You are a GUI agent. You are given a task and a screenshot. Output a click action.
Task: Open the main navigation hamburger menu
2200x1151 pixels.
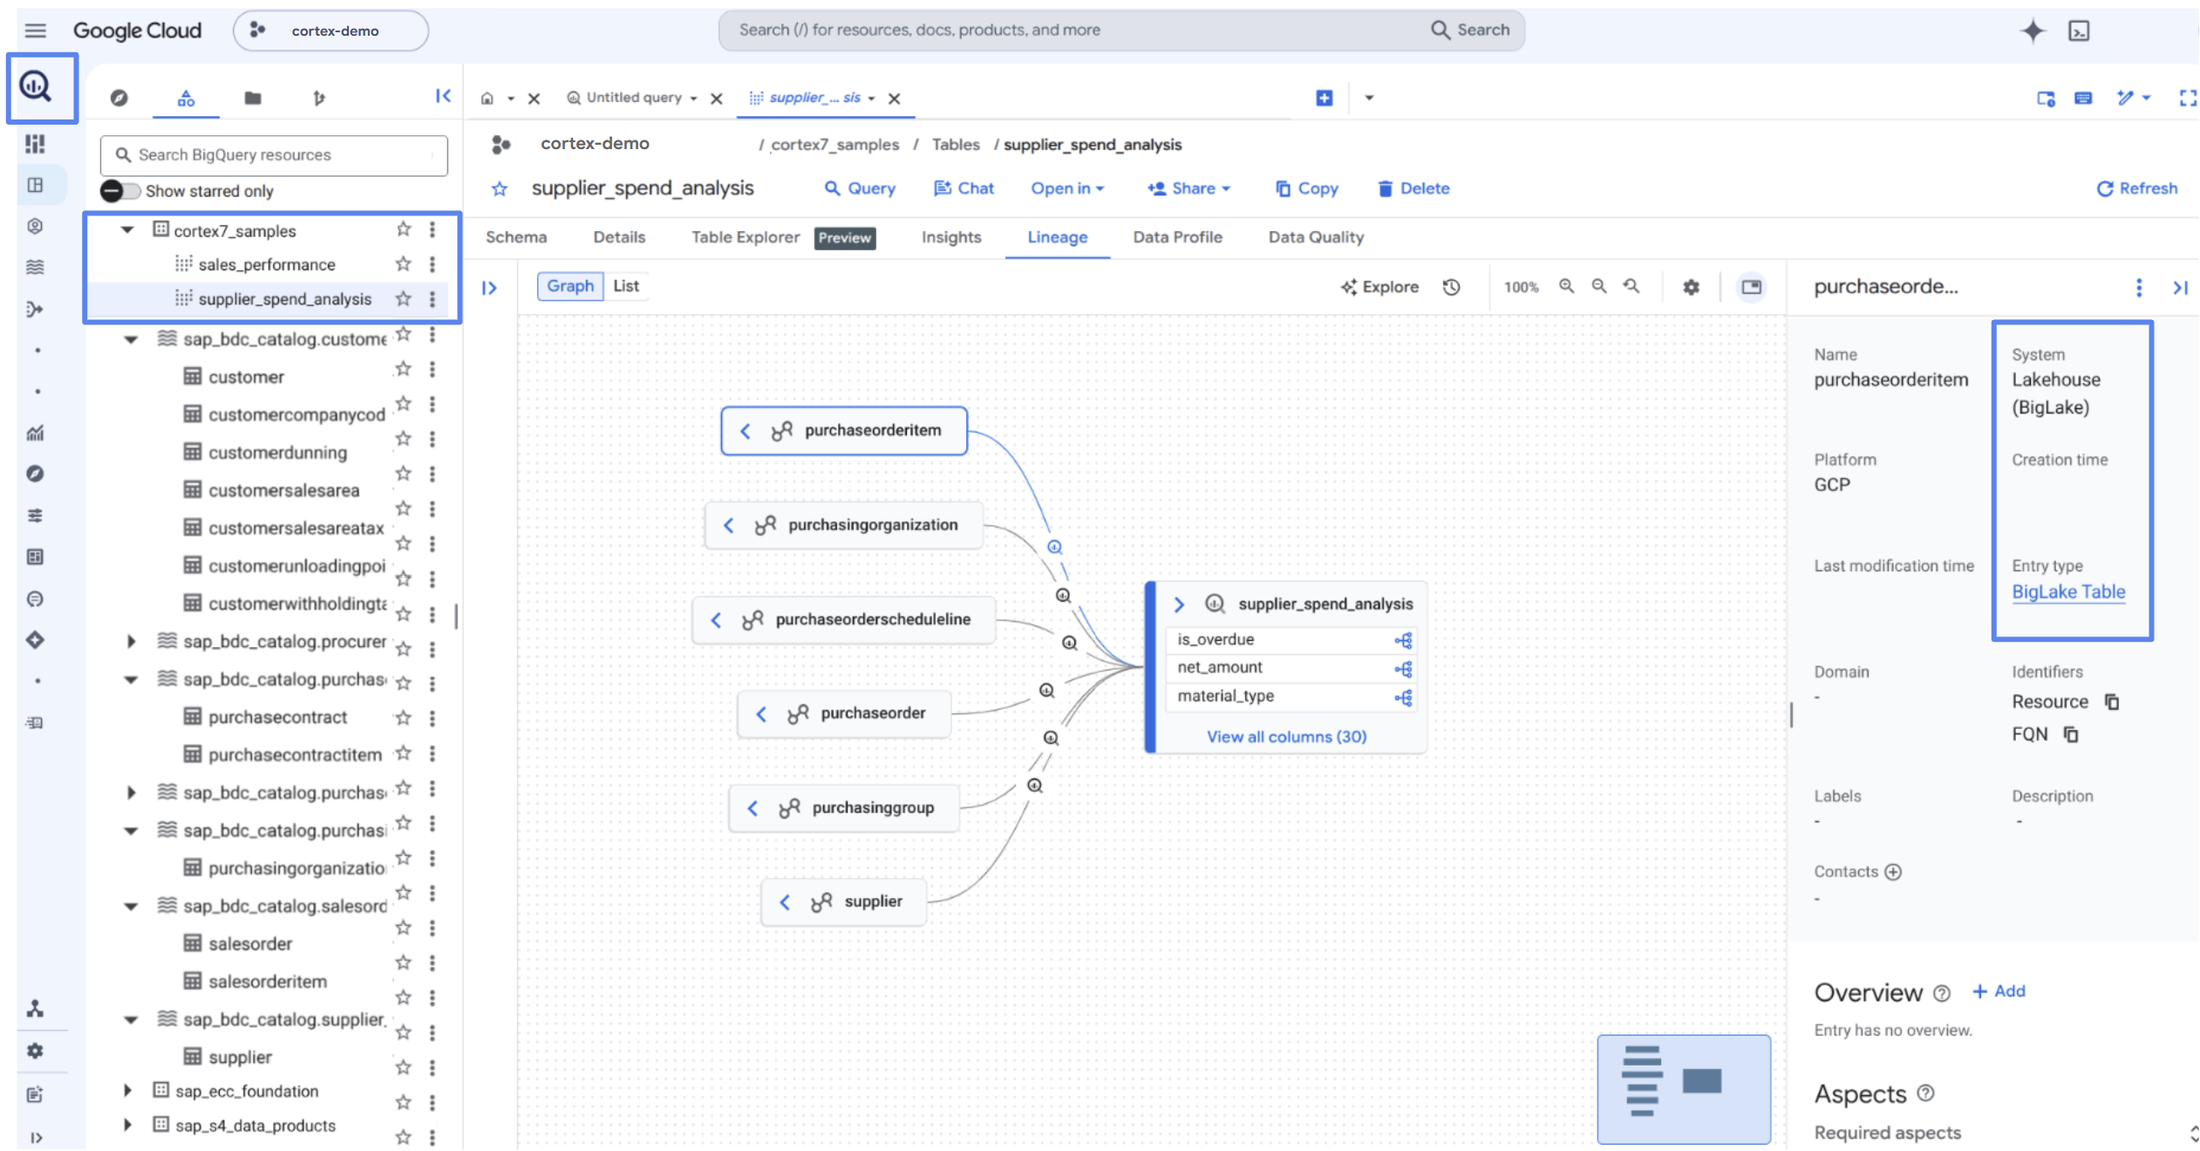[x=36, y=30]
